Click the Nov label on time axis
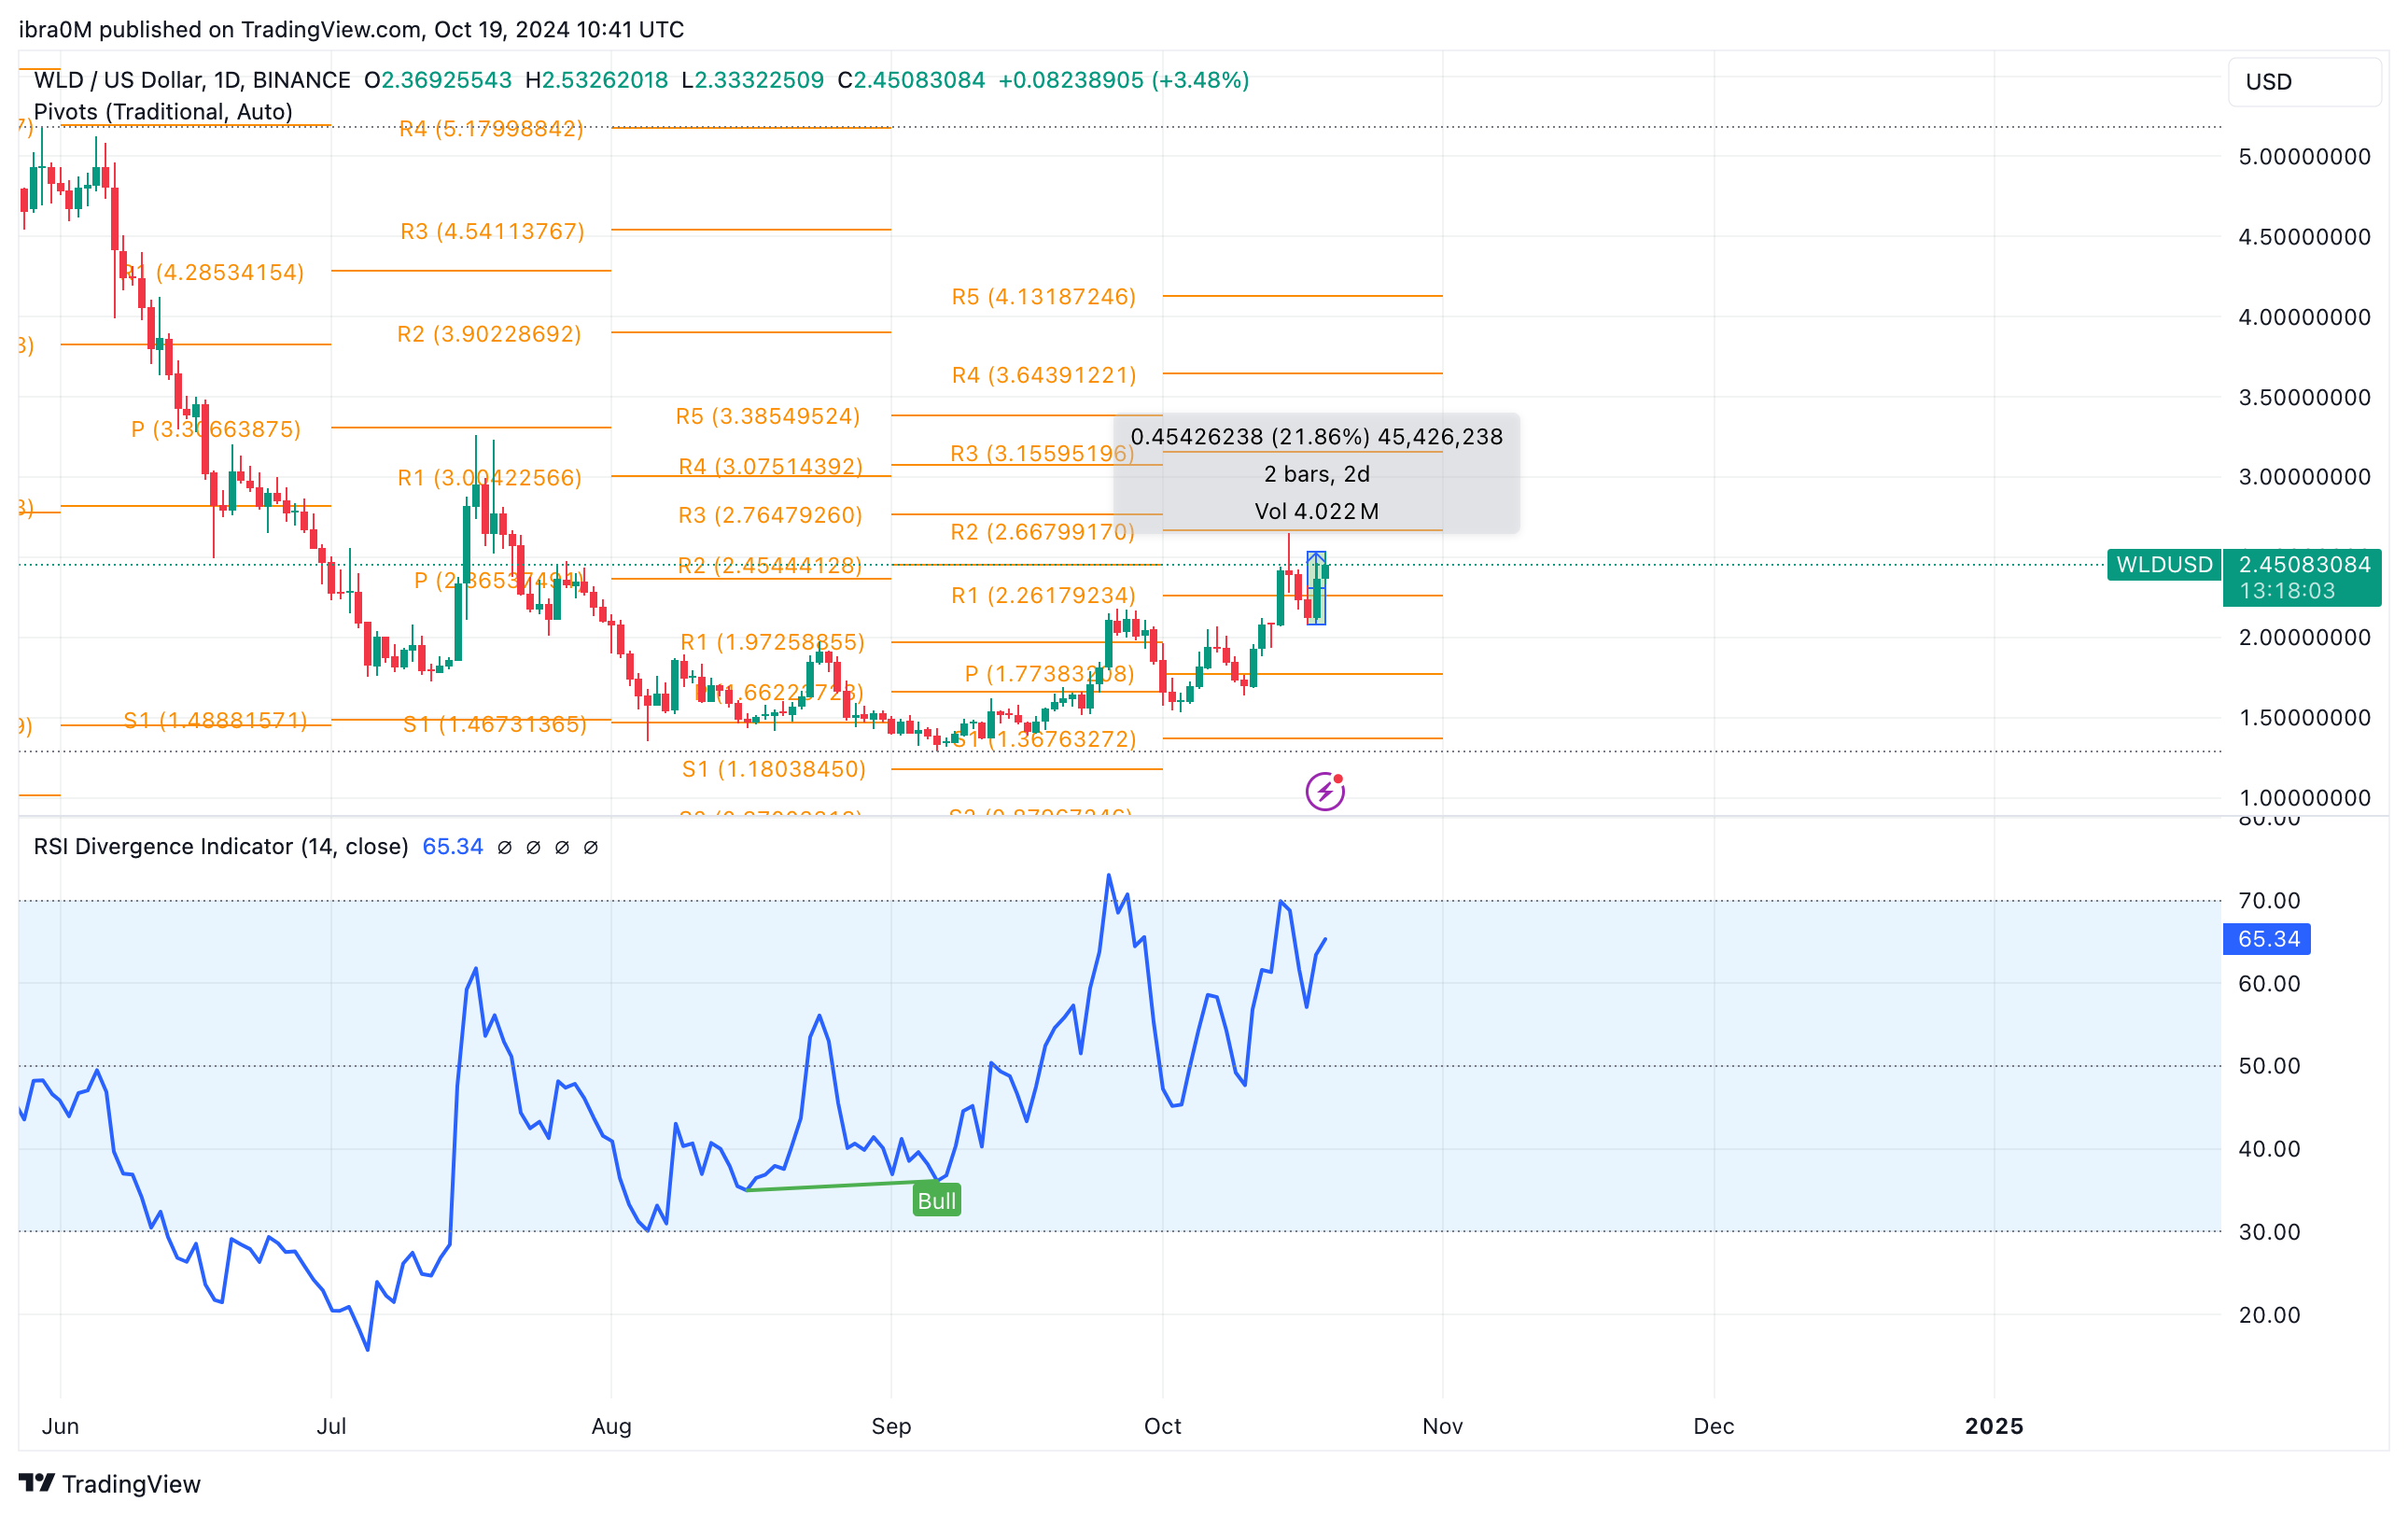 click(x=1442, y=1425)
